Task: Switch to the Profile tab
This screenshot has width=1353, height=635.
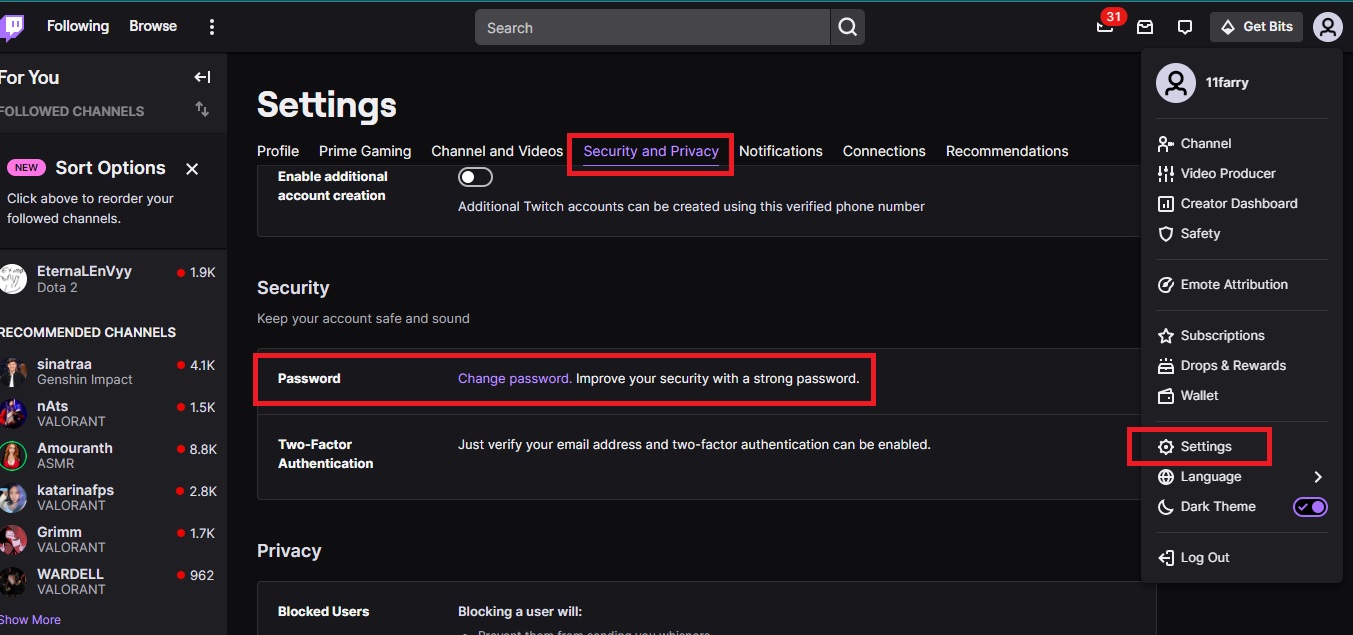Action: (x=278, y=151)
